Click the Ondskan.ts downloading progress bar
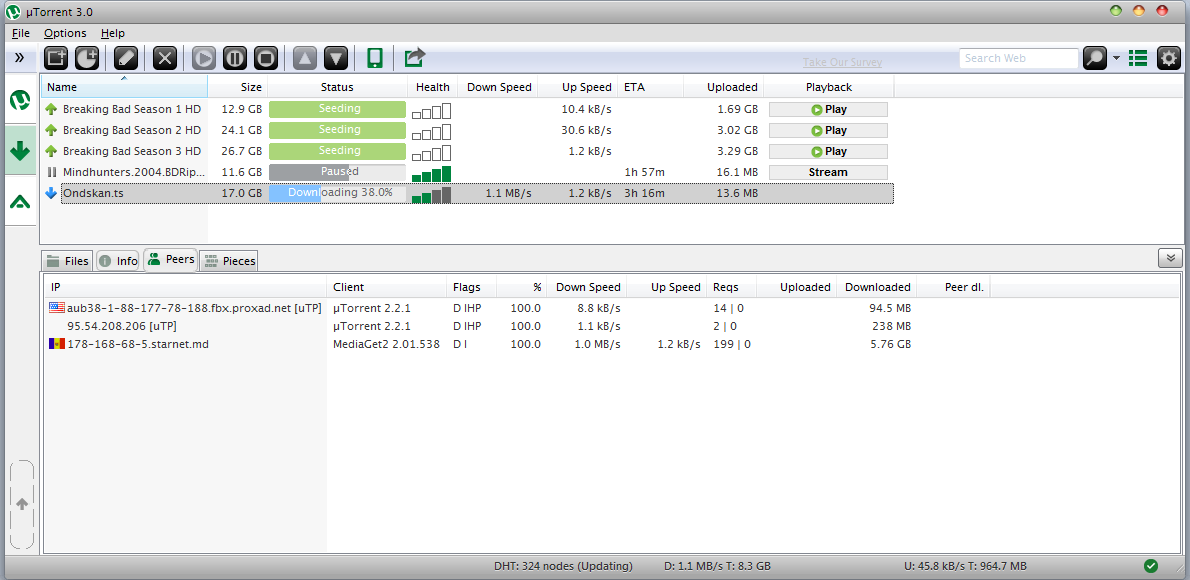 pos(338,193)
